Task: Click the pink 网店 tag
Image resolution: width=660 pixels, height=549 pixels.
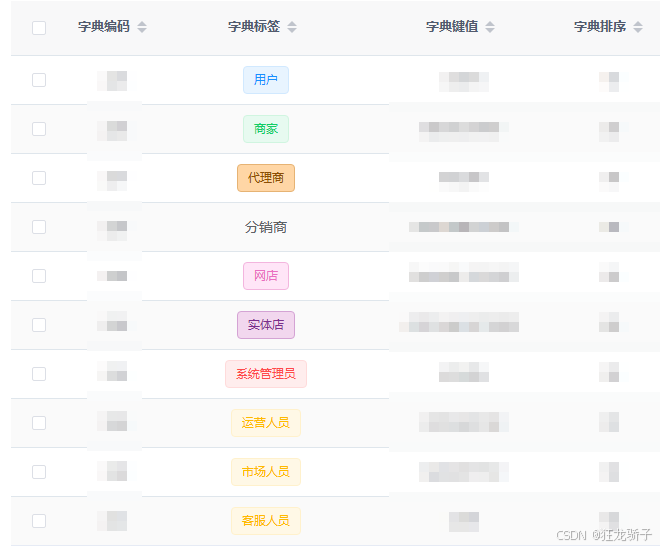Action: point(266,276)
